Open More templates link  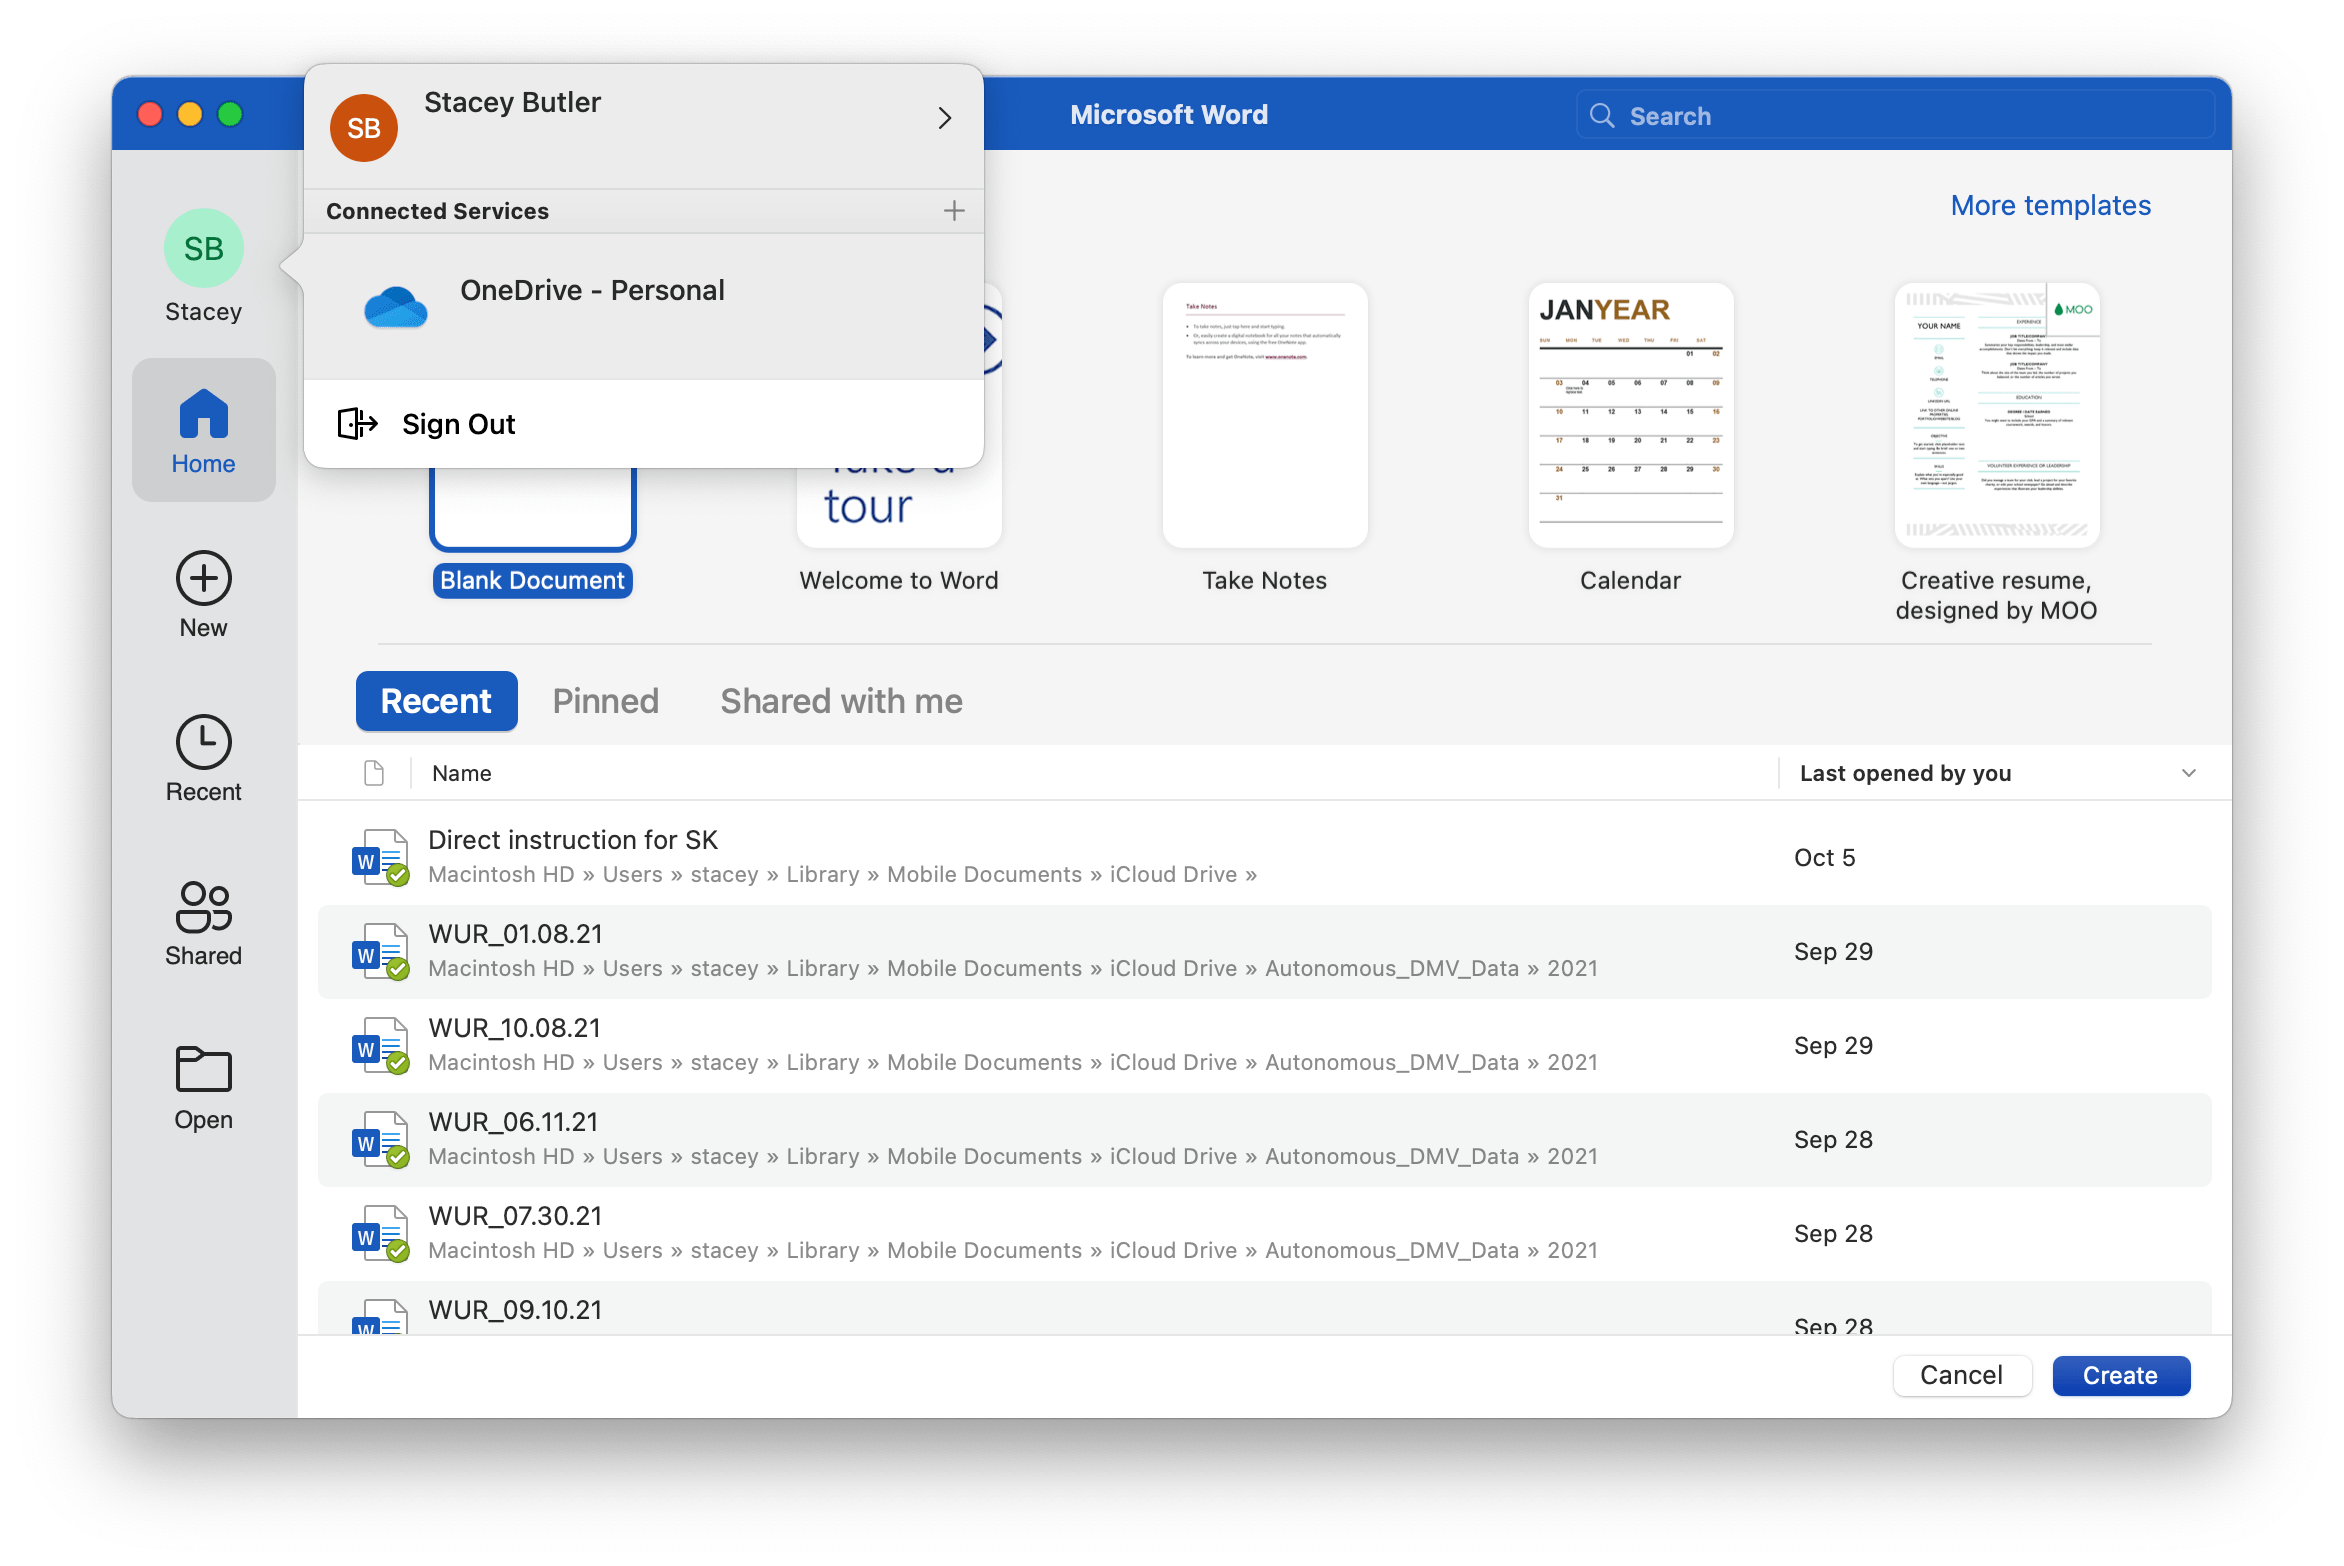tap(2051, 205)
